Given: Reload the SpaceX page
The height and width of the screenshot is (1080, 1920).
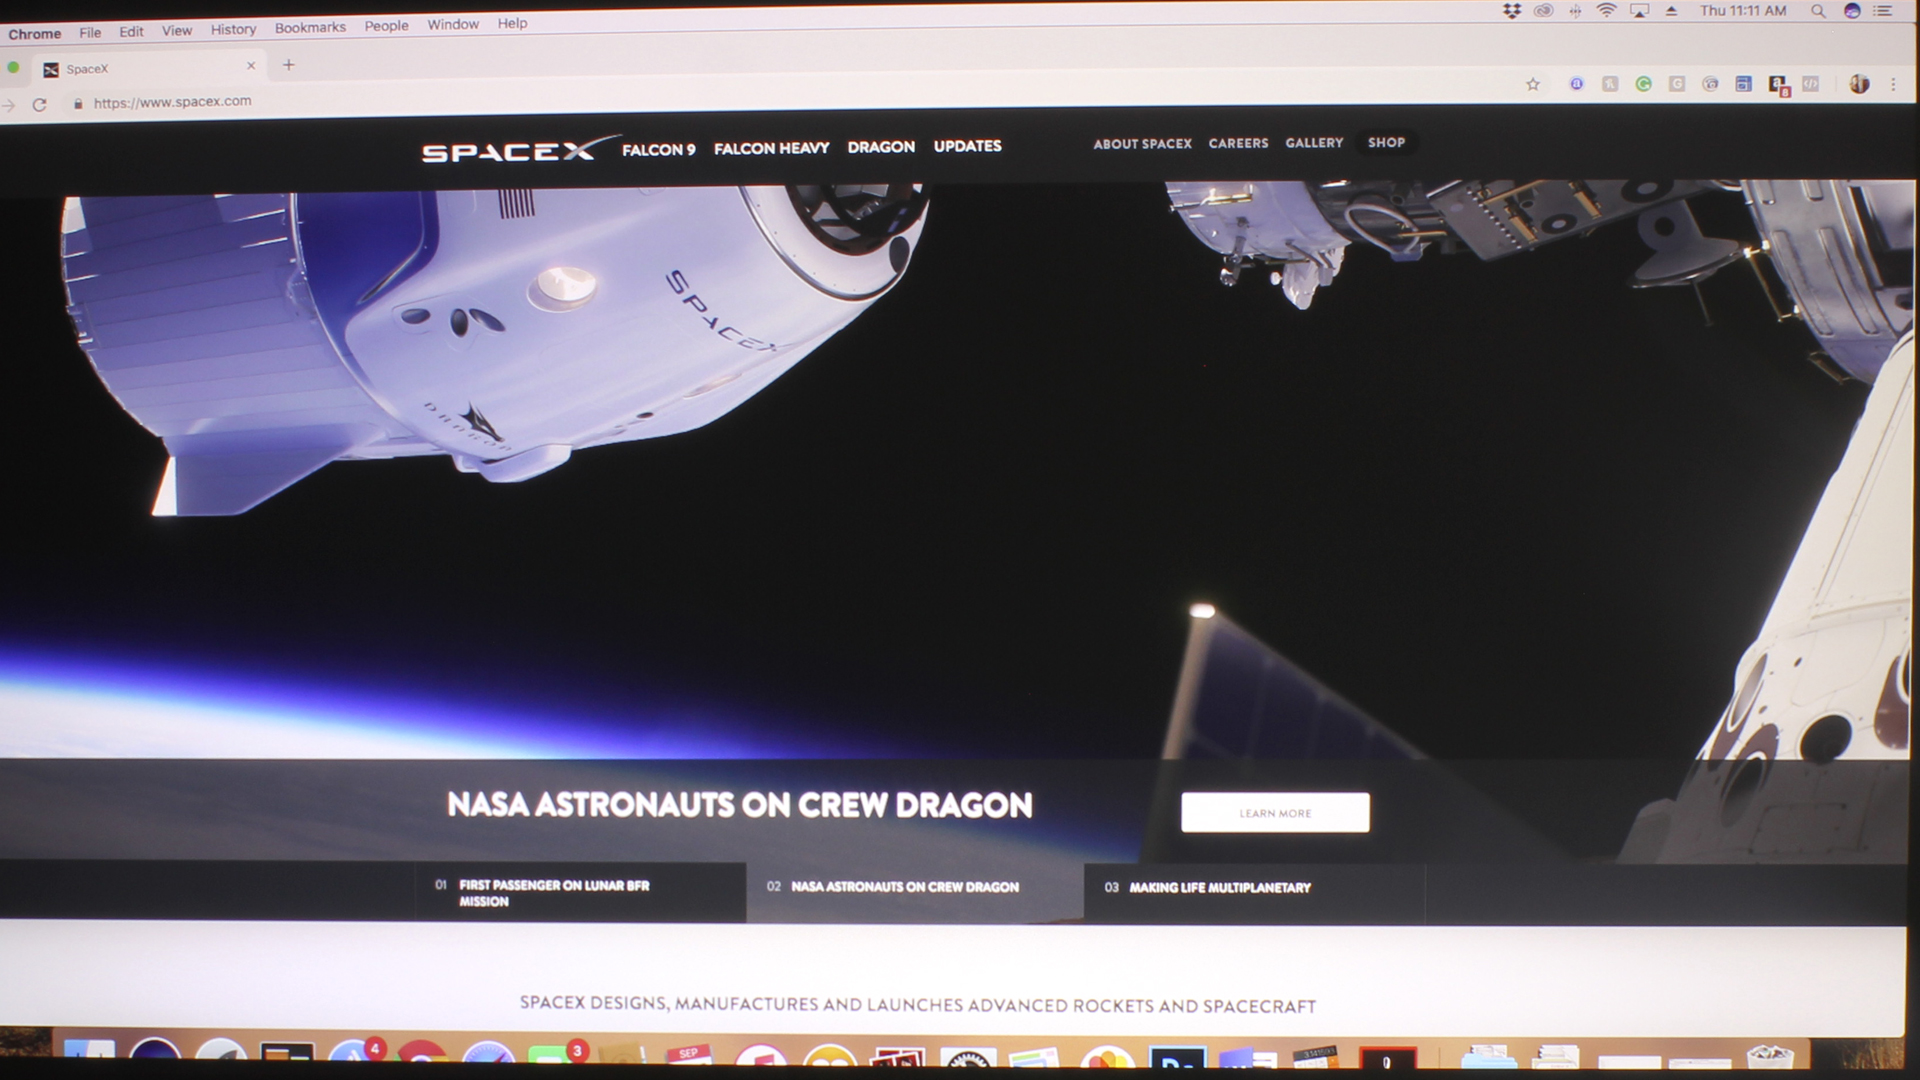Looking at the screenshot, I should (39, 104).
